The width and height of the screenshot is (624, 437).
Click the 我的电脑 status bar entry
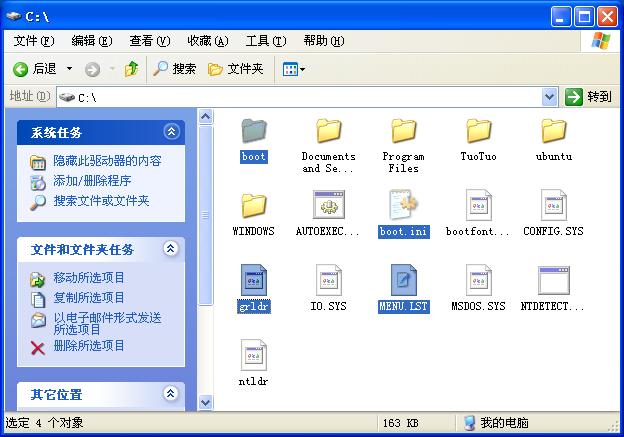coord(496,423)
